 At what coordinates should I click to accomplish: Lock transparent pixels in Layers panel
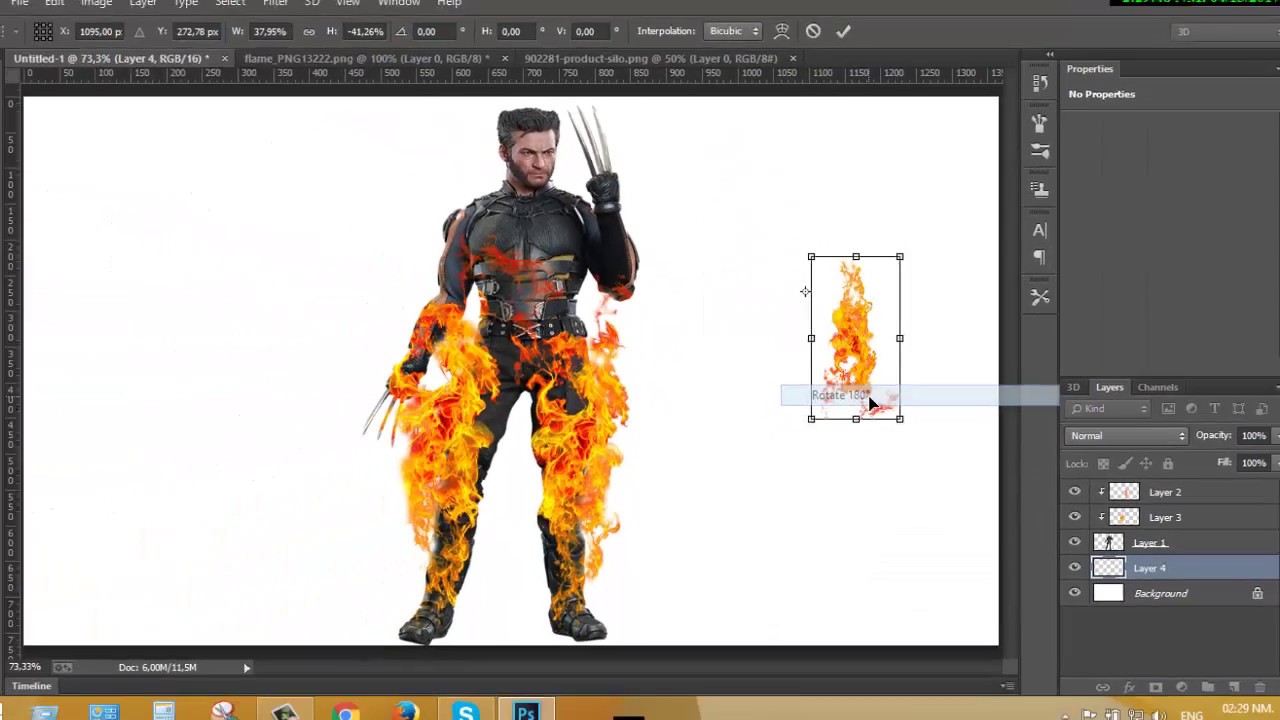point(1103,463)
